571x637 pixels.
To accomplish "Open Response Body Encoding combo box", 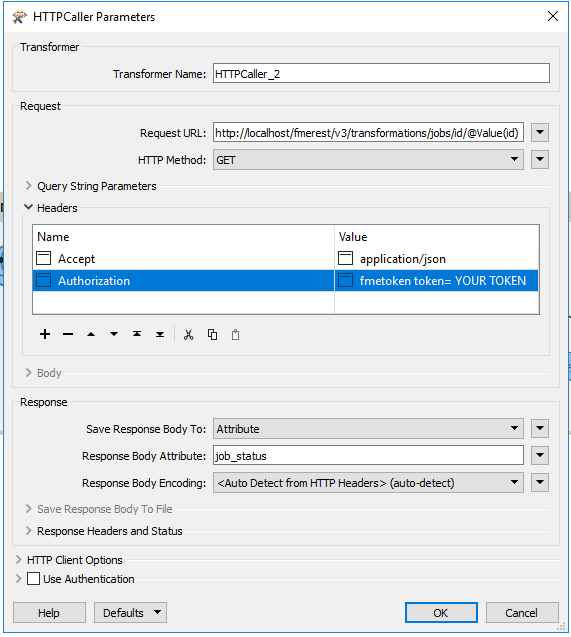I will point(368,483).
